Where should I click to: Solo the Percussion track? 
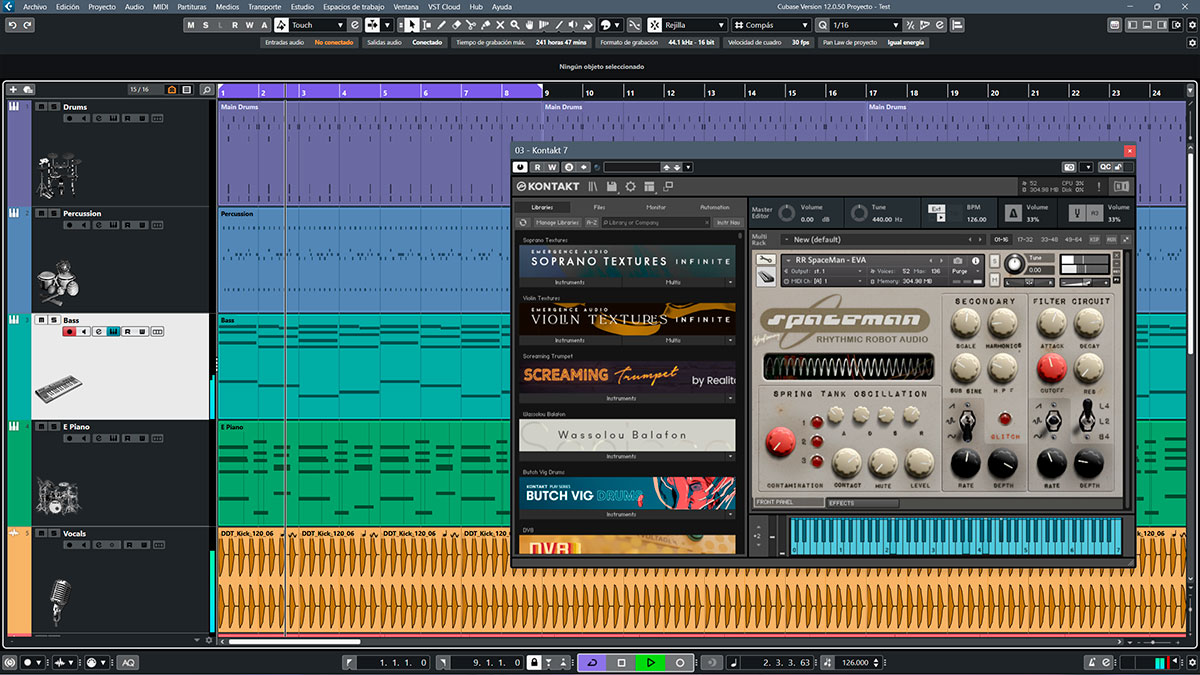[x=53, y=213]
